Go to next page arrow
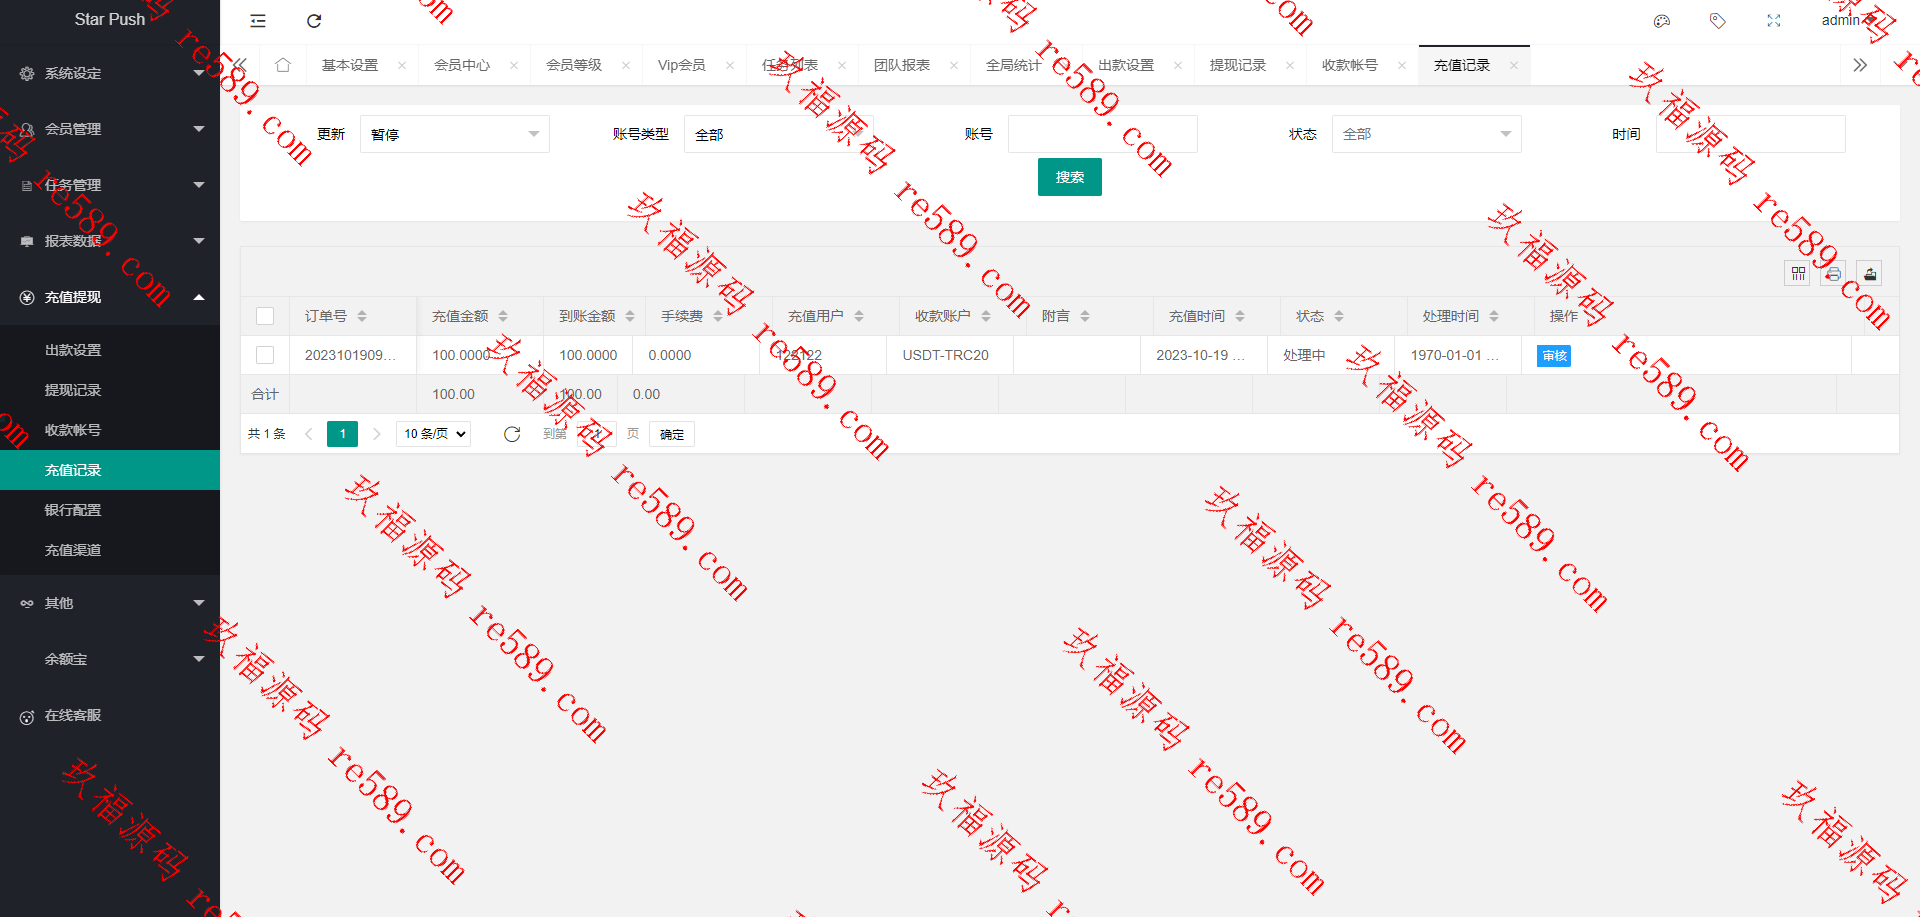The height and width of the screenshot is (917, 1920). 377,434
